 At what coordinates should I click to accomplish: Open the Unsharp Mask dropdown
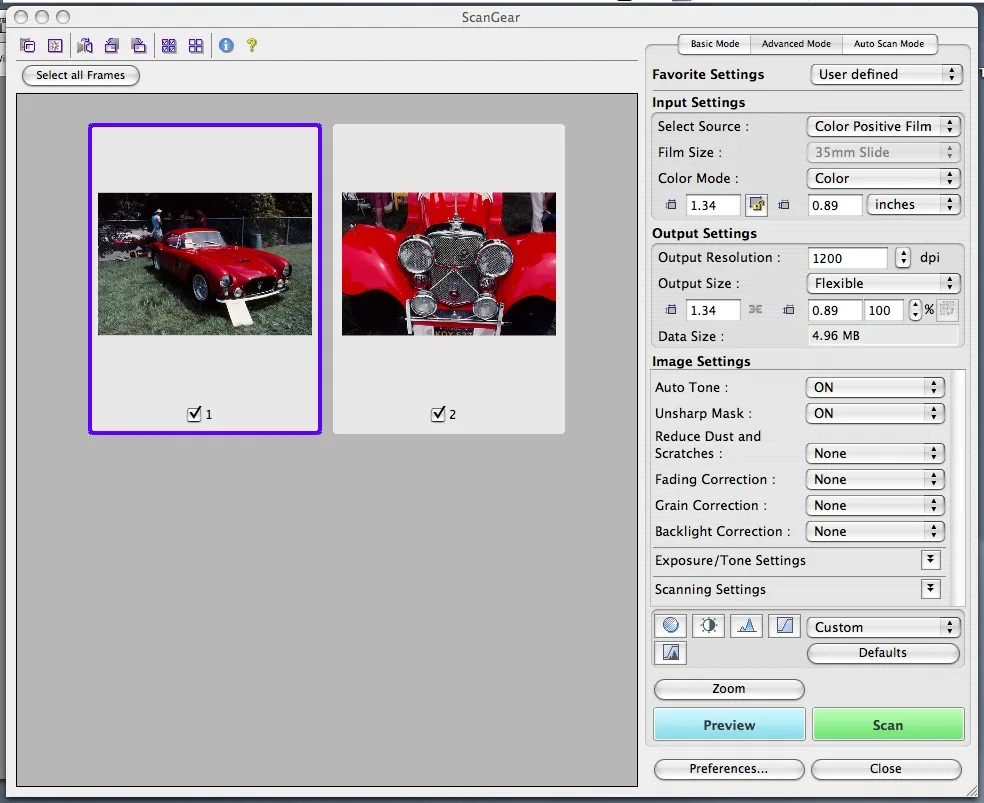pos(874,413)
